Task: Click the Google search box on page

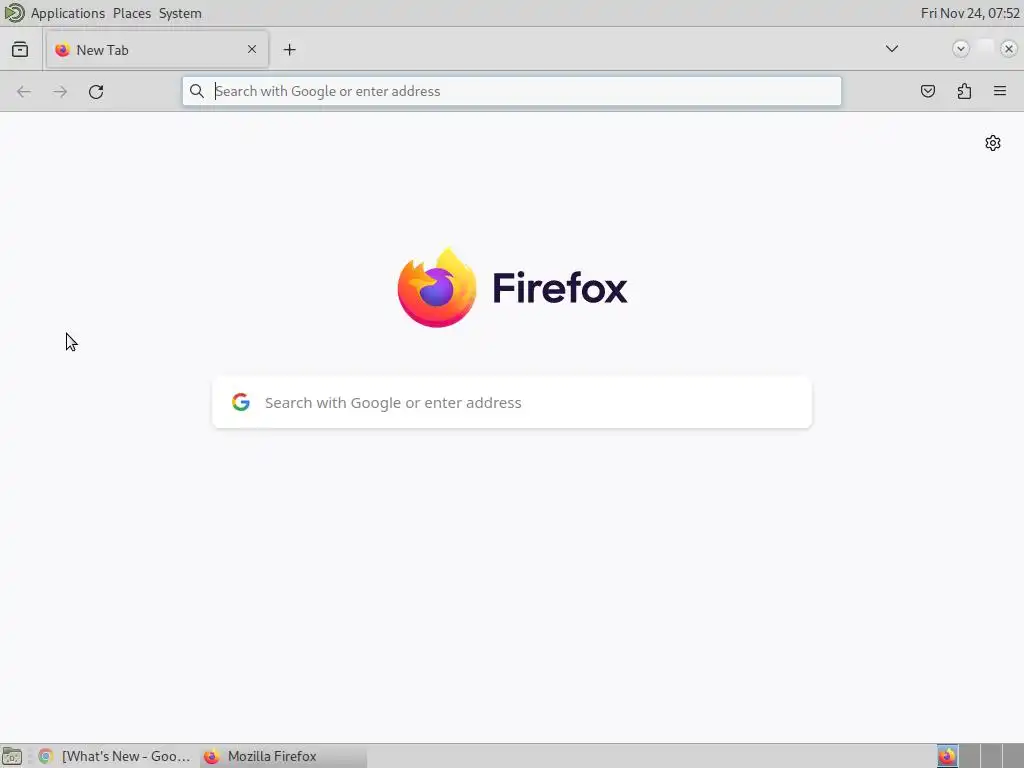Action: point(512,402)
